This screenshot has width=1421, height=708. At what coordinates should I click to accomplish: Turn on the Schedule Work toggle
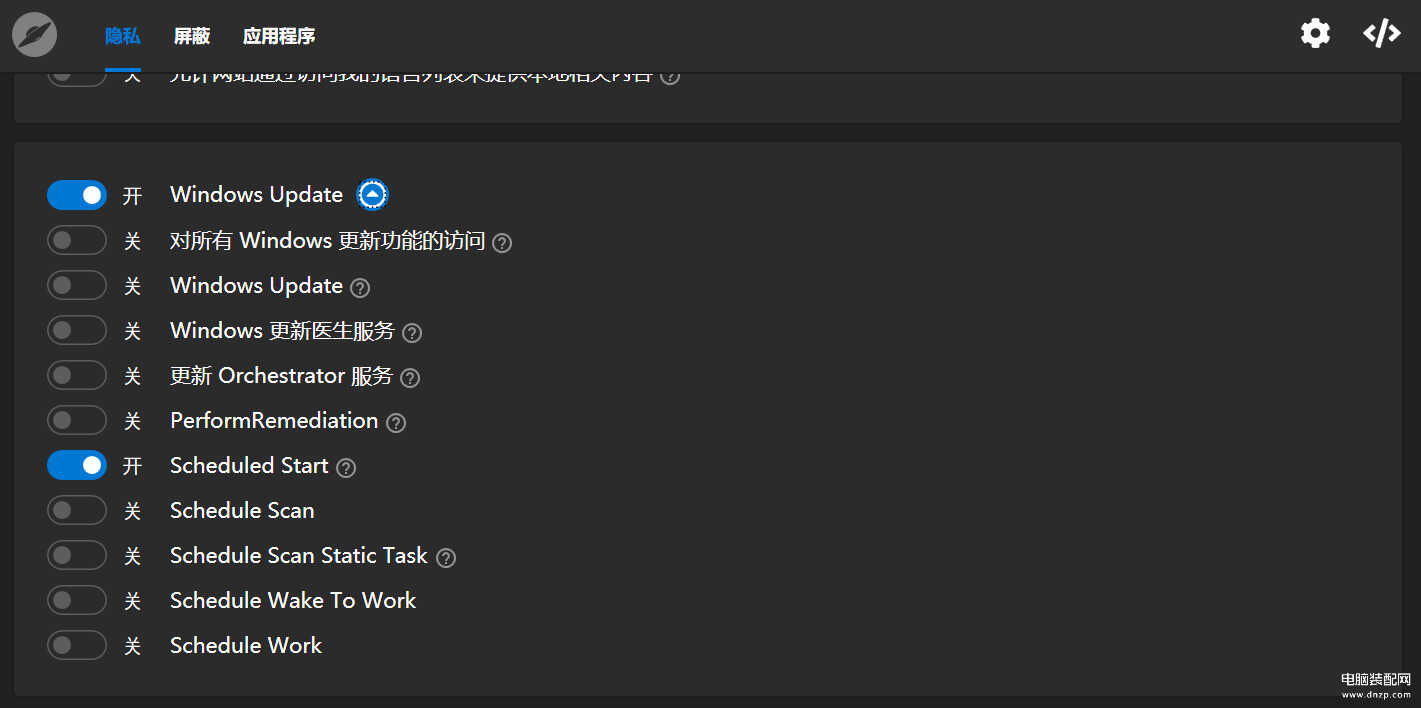(77, 645)
